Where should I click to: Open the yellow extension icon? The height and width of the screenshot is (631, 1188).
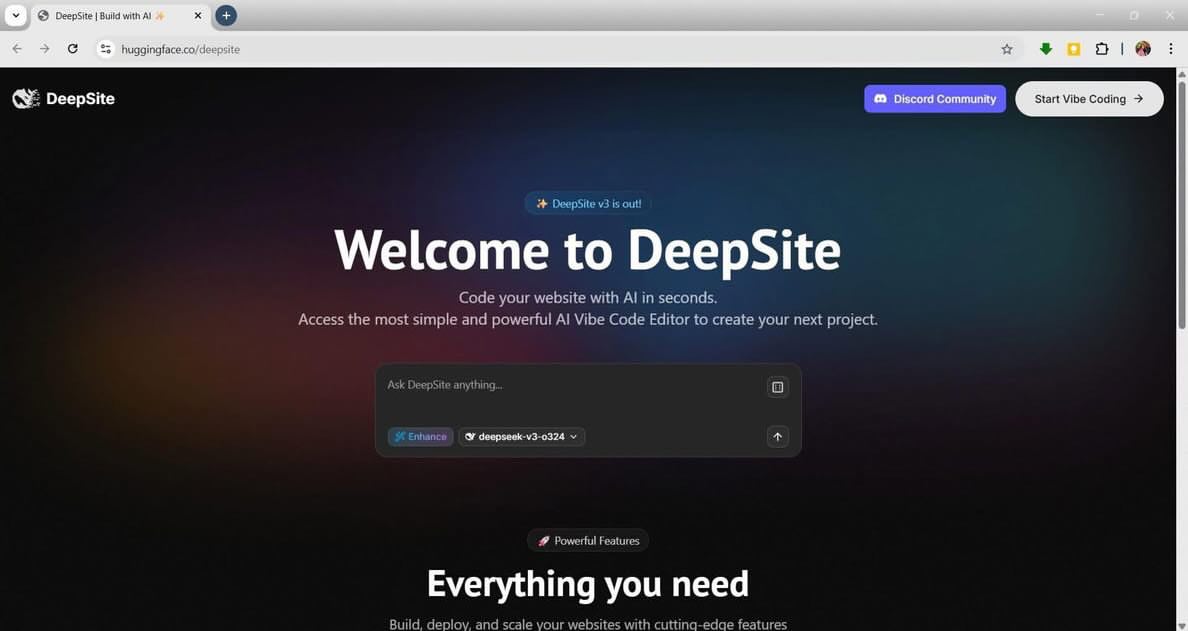click(x=1074, y=49)
